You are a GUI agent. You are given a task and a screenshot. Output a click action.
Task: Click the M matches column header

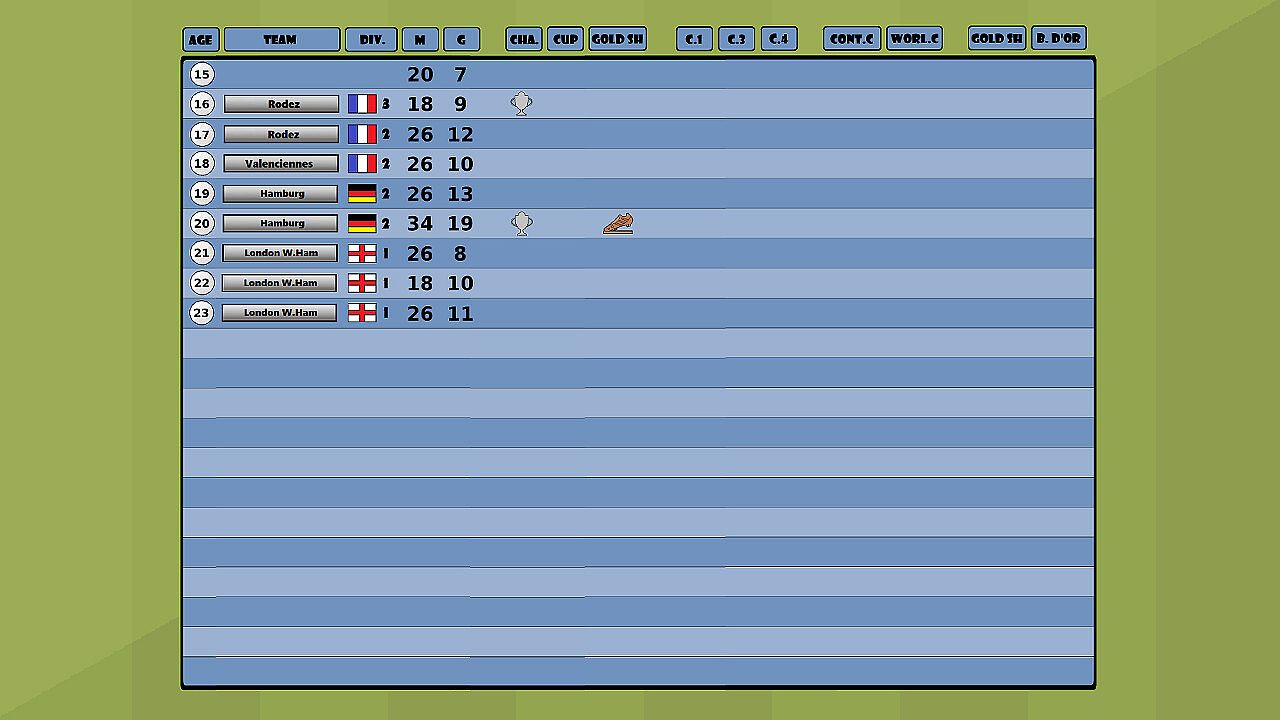tap(420, 40)
